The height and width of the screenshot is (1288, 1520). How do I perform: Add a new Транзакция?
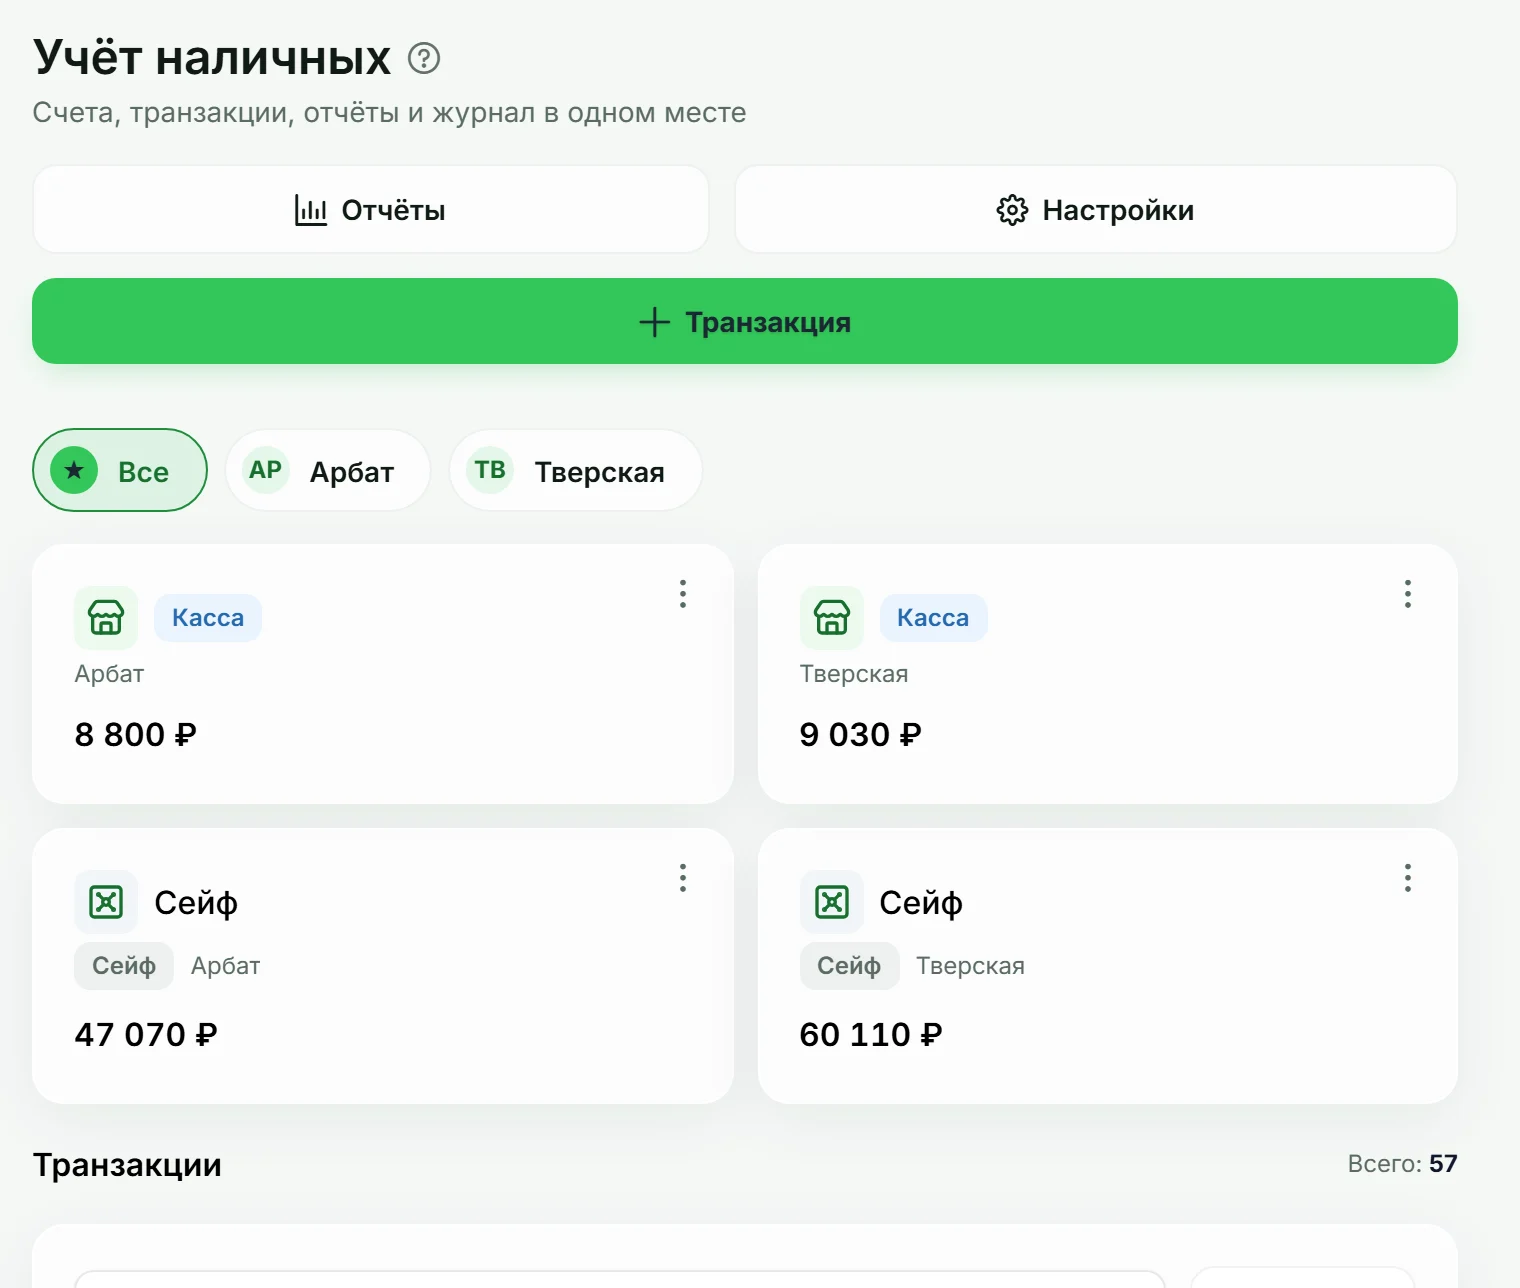point(745,321)
